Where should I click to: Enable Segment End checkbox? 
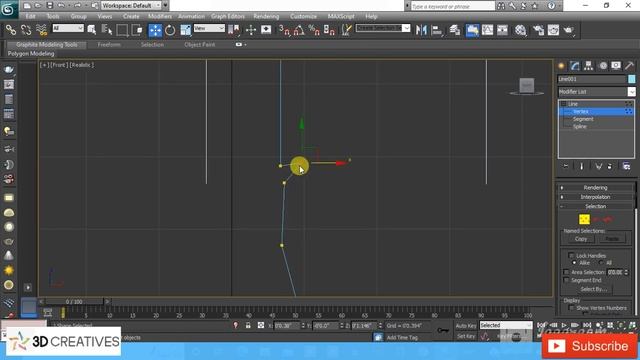tap(566, 280)
